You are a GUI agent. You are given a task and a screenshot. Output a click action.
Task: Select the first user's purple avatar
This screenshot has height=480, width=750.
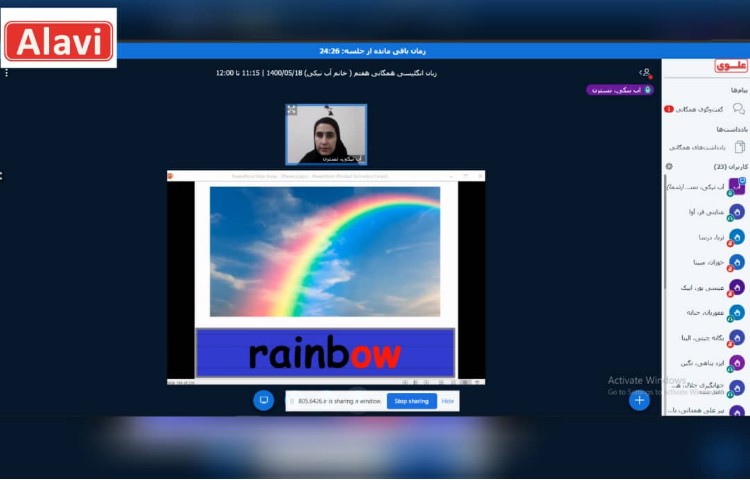tap(736, 186)
